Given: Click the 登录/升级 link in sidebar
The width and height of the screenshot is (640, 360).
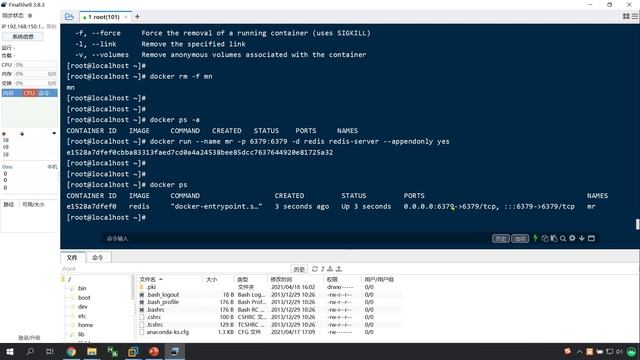Looking at the screenshot, I should [x=29, y=338].
